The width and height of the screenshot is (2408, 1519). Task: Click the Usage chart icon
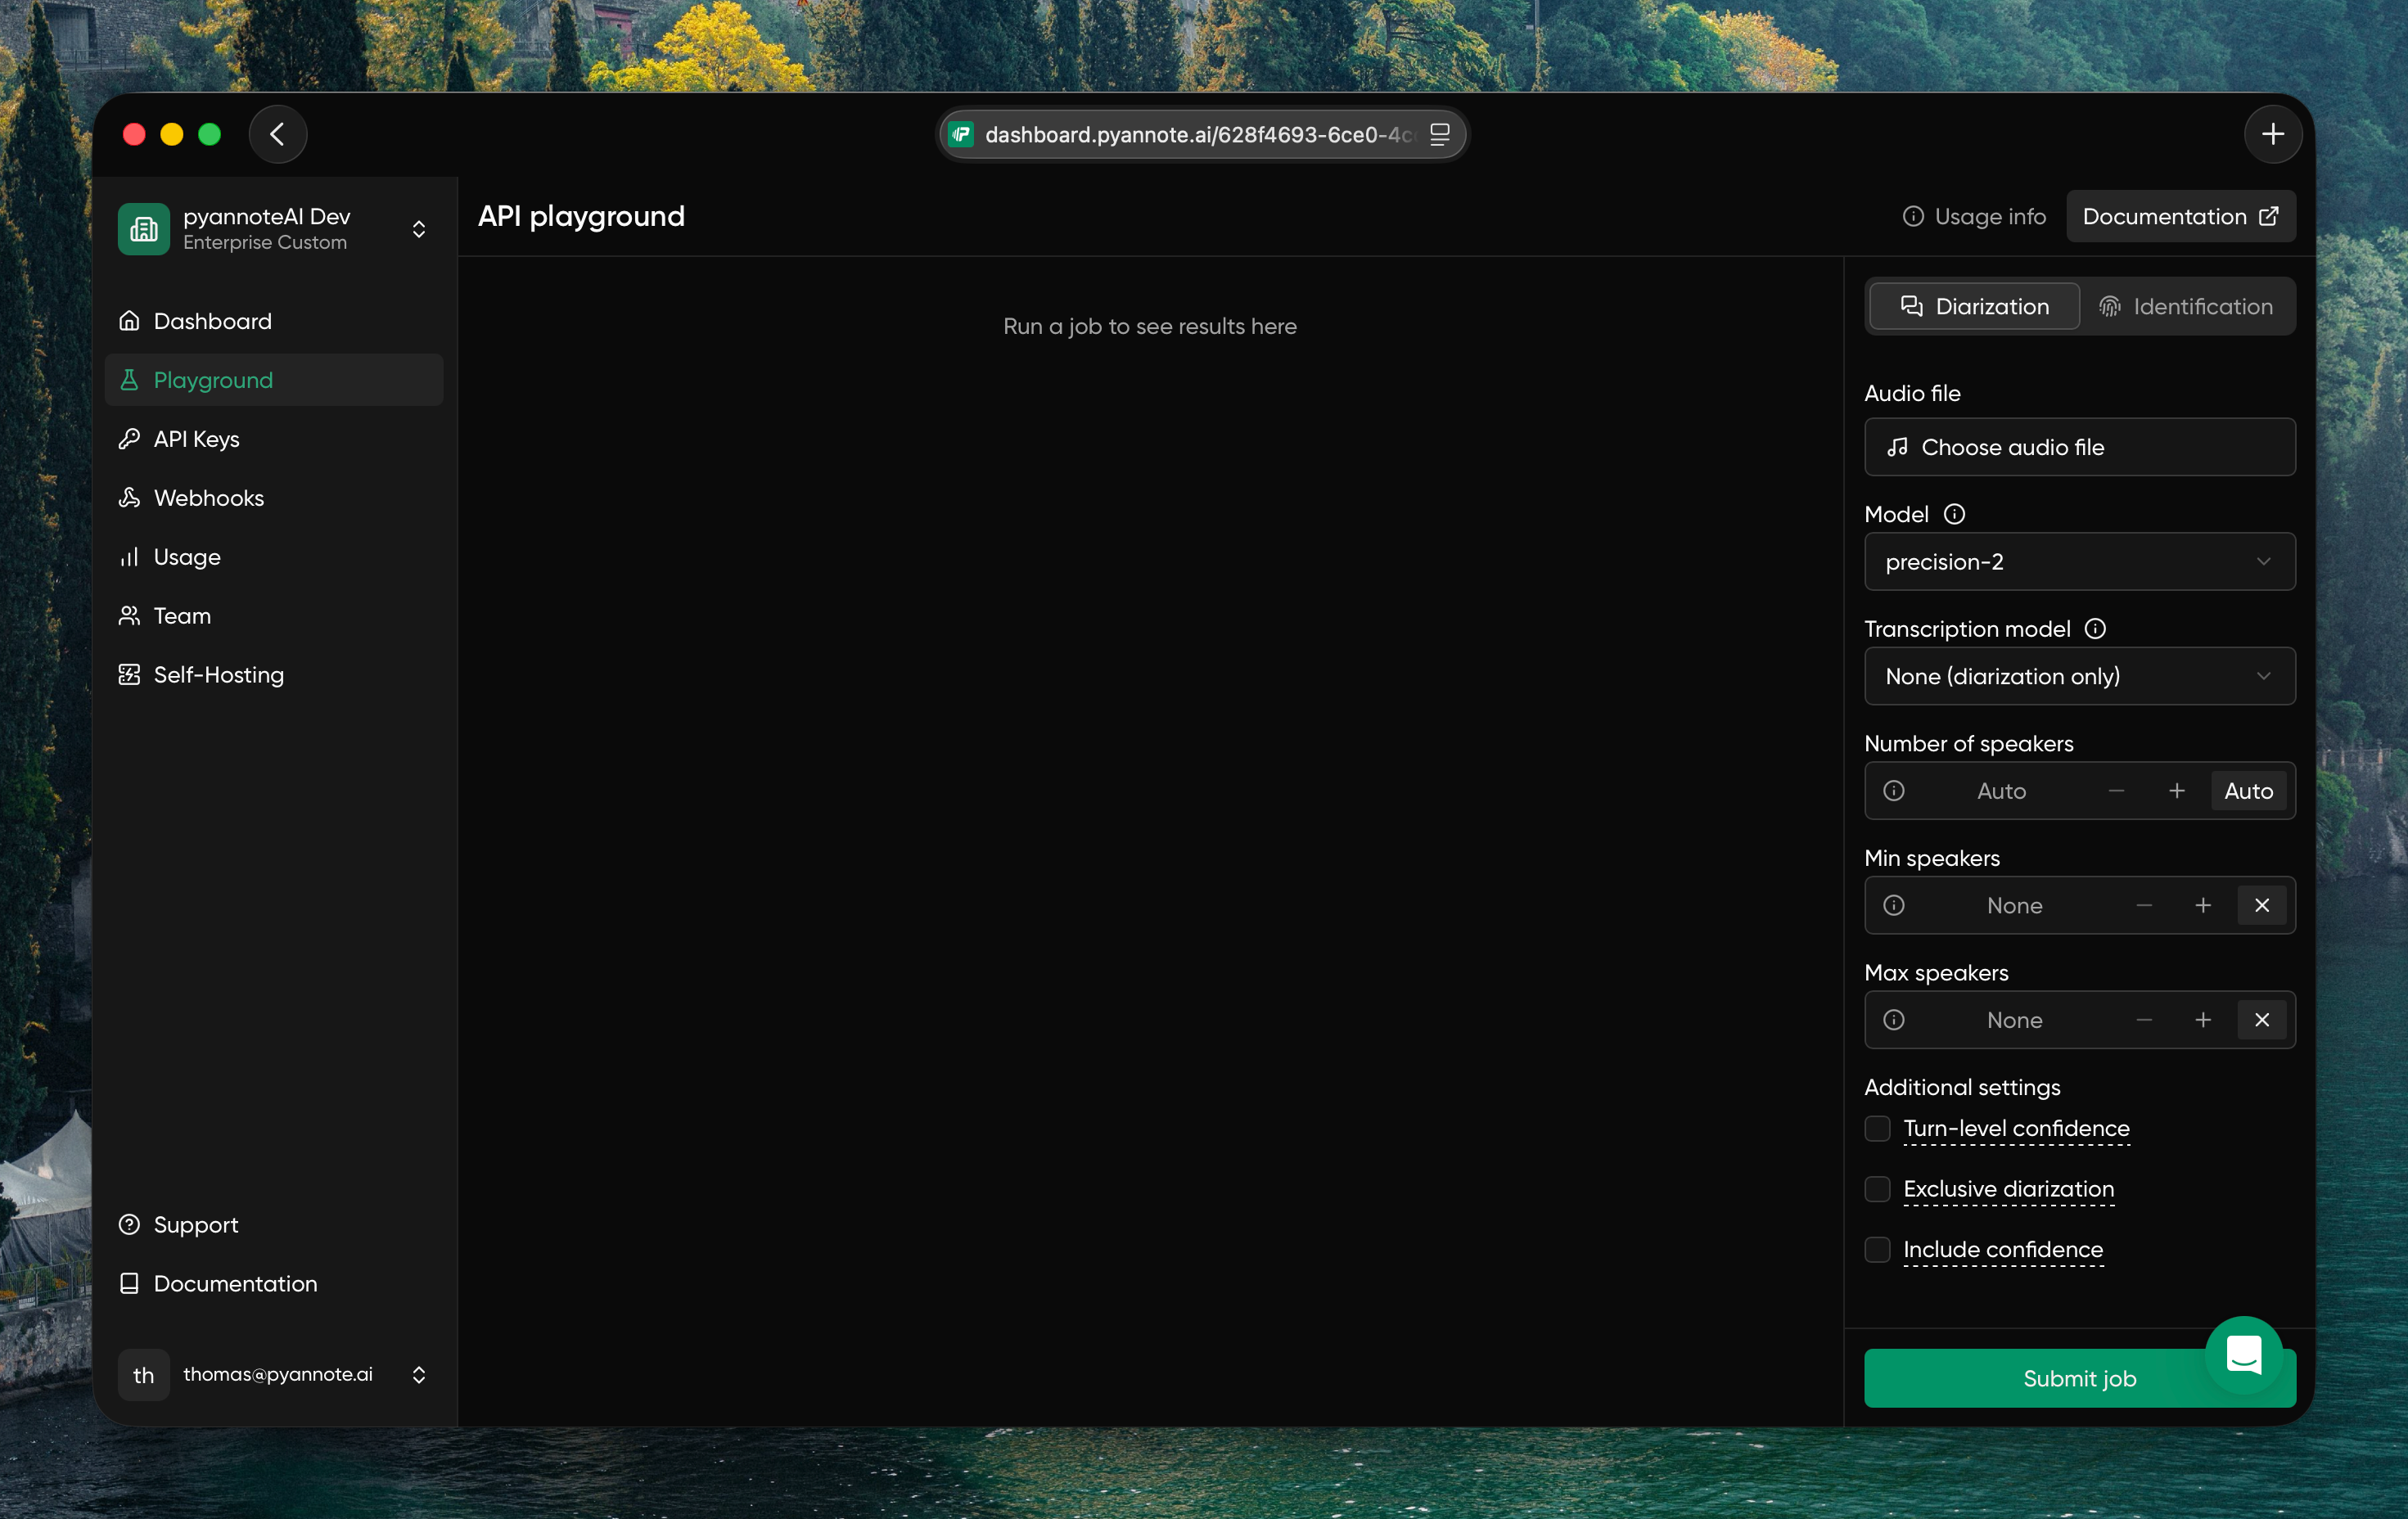pyautogui.click(x=130, y=557)
